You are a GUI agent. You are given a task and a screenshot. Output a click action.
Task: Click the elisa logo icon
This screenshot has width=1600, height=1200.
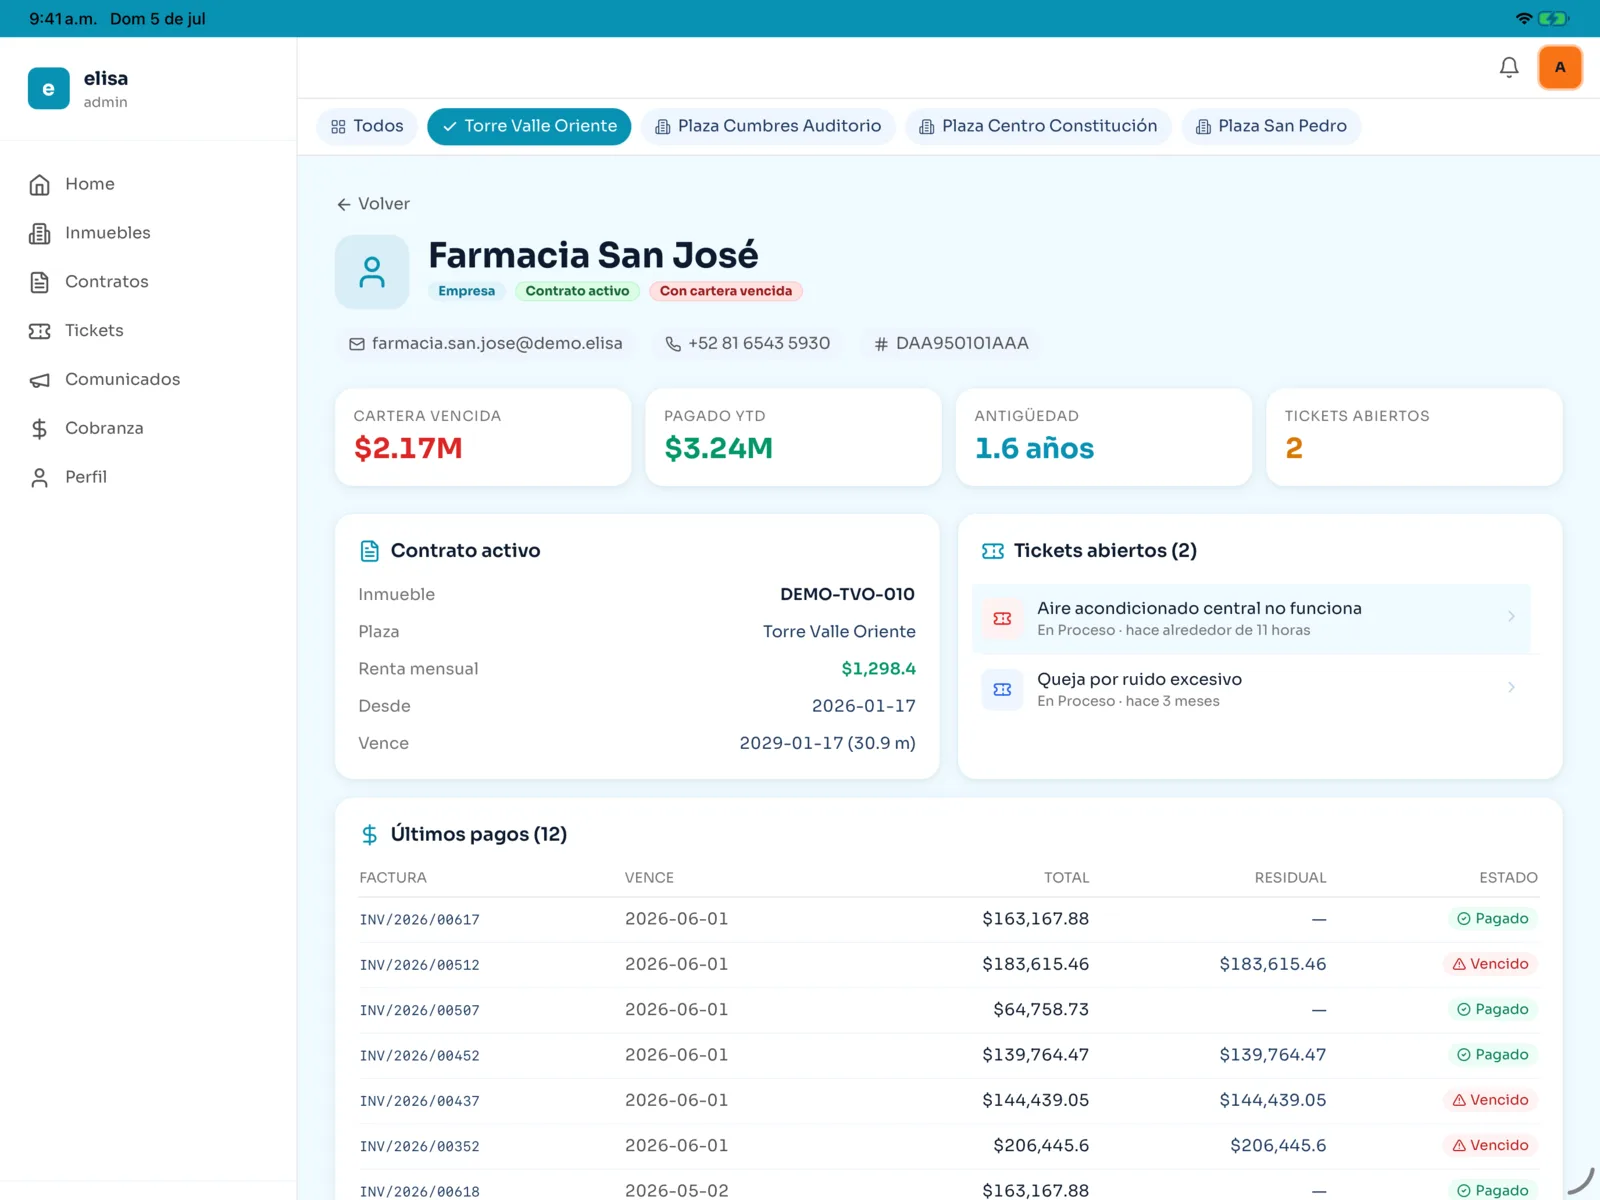click(48, 89)
